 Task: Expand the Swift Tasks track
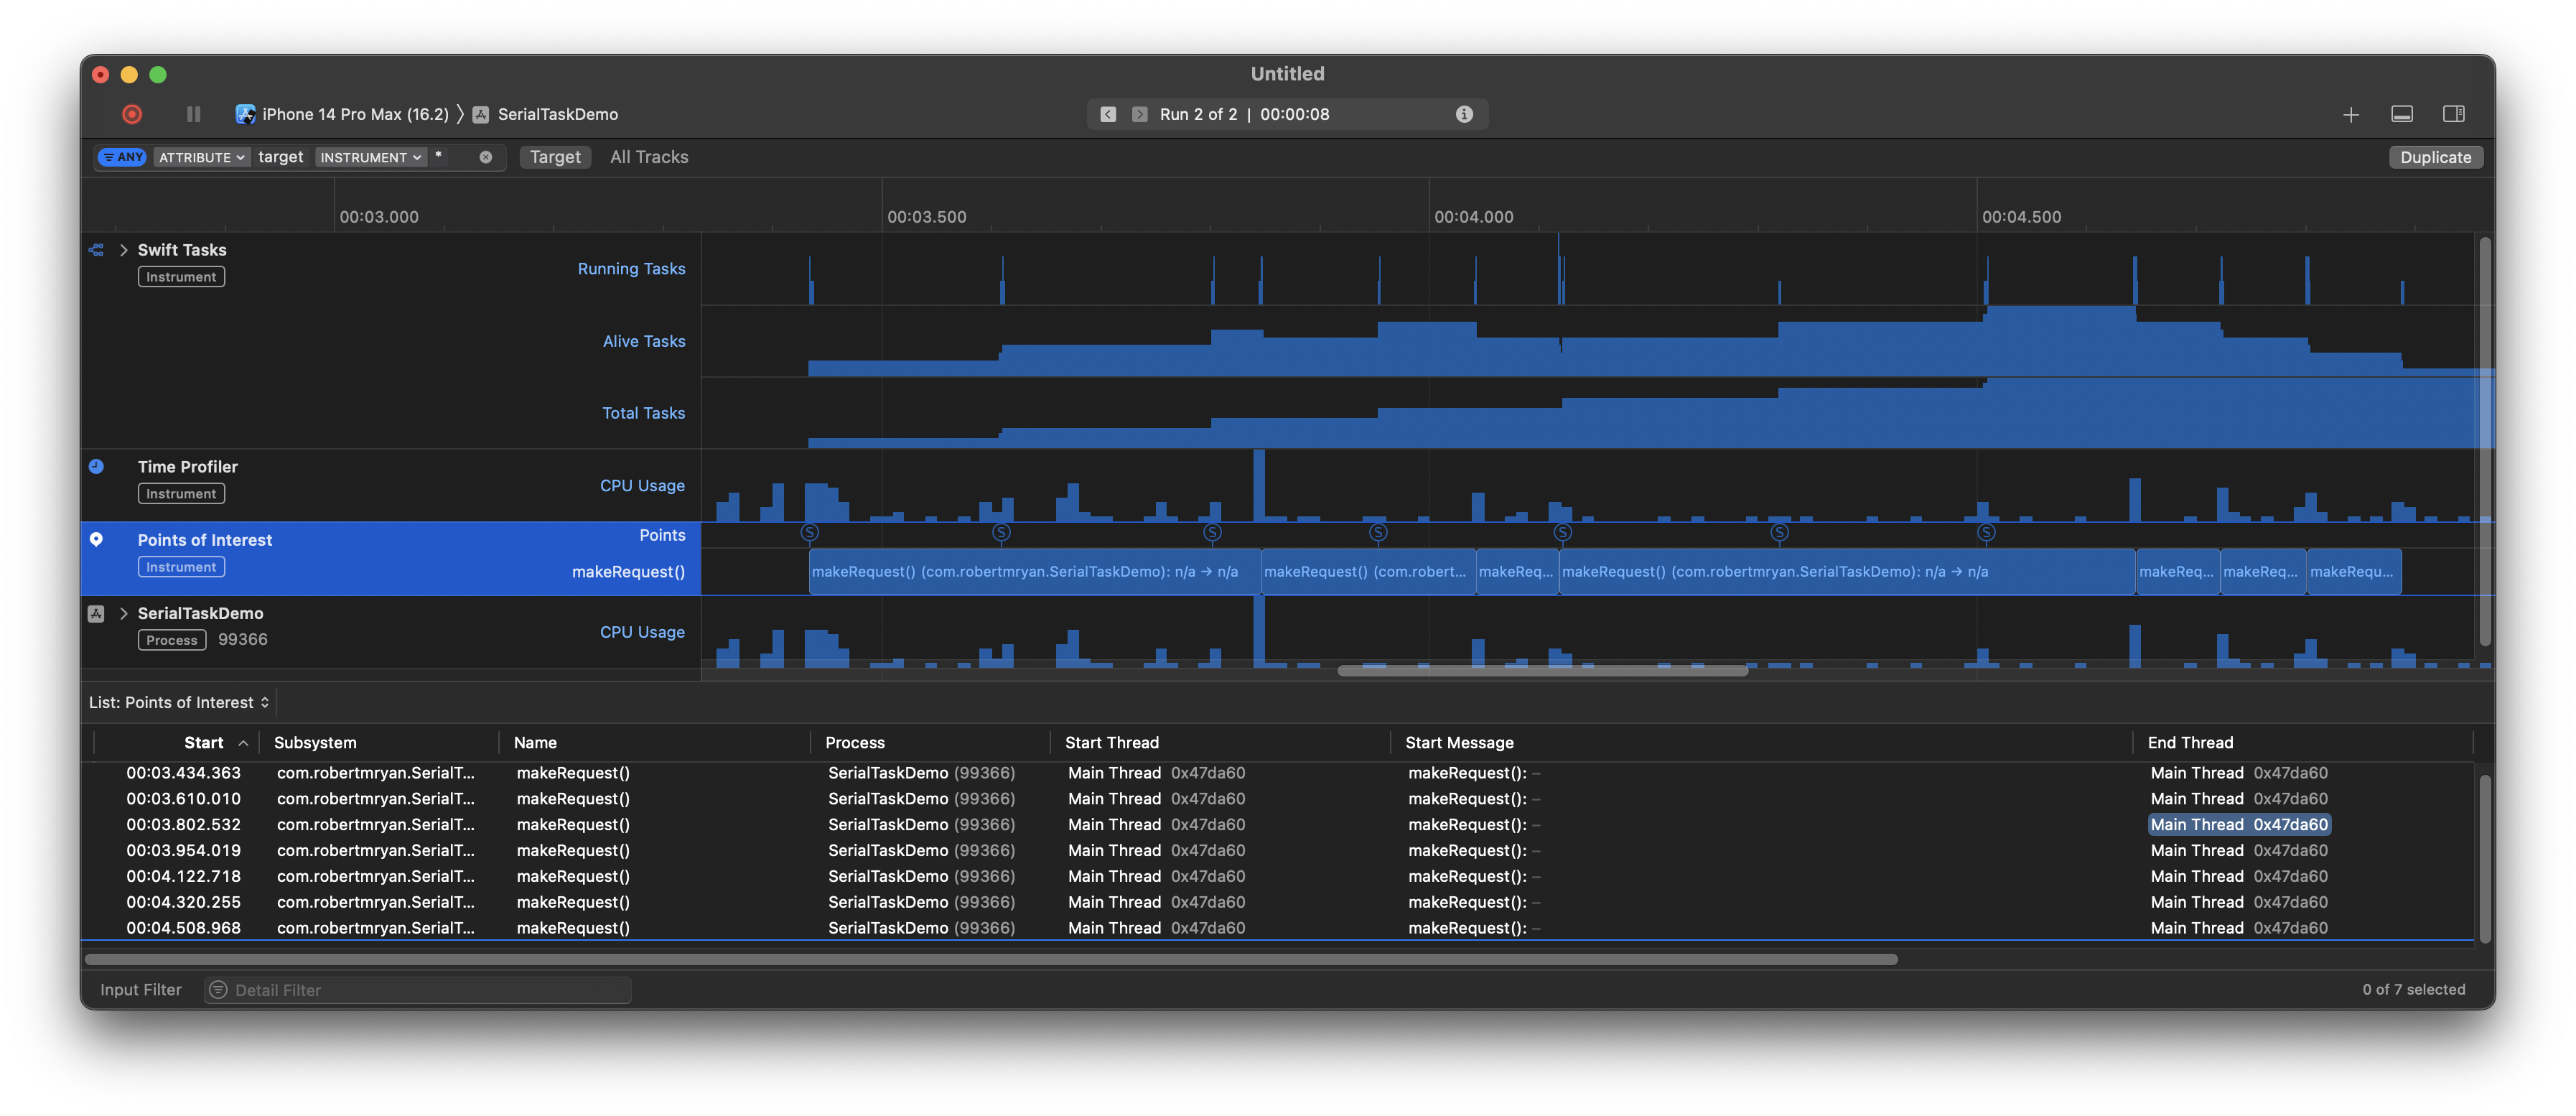tap(124, 250)
